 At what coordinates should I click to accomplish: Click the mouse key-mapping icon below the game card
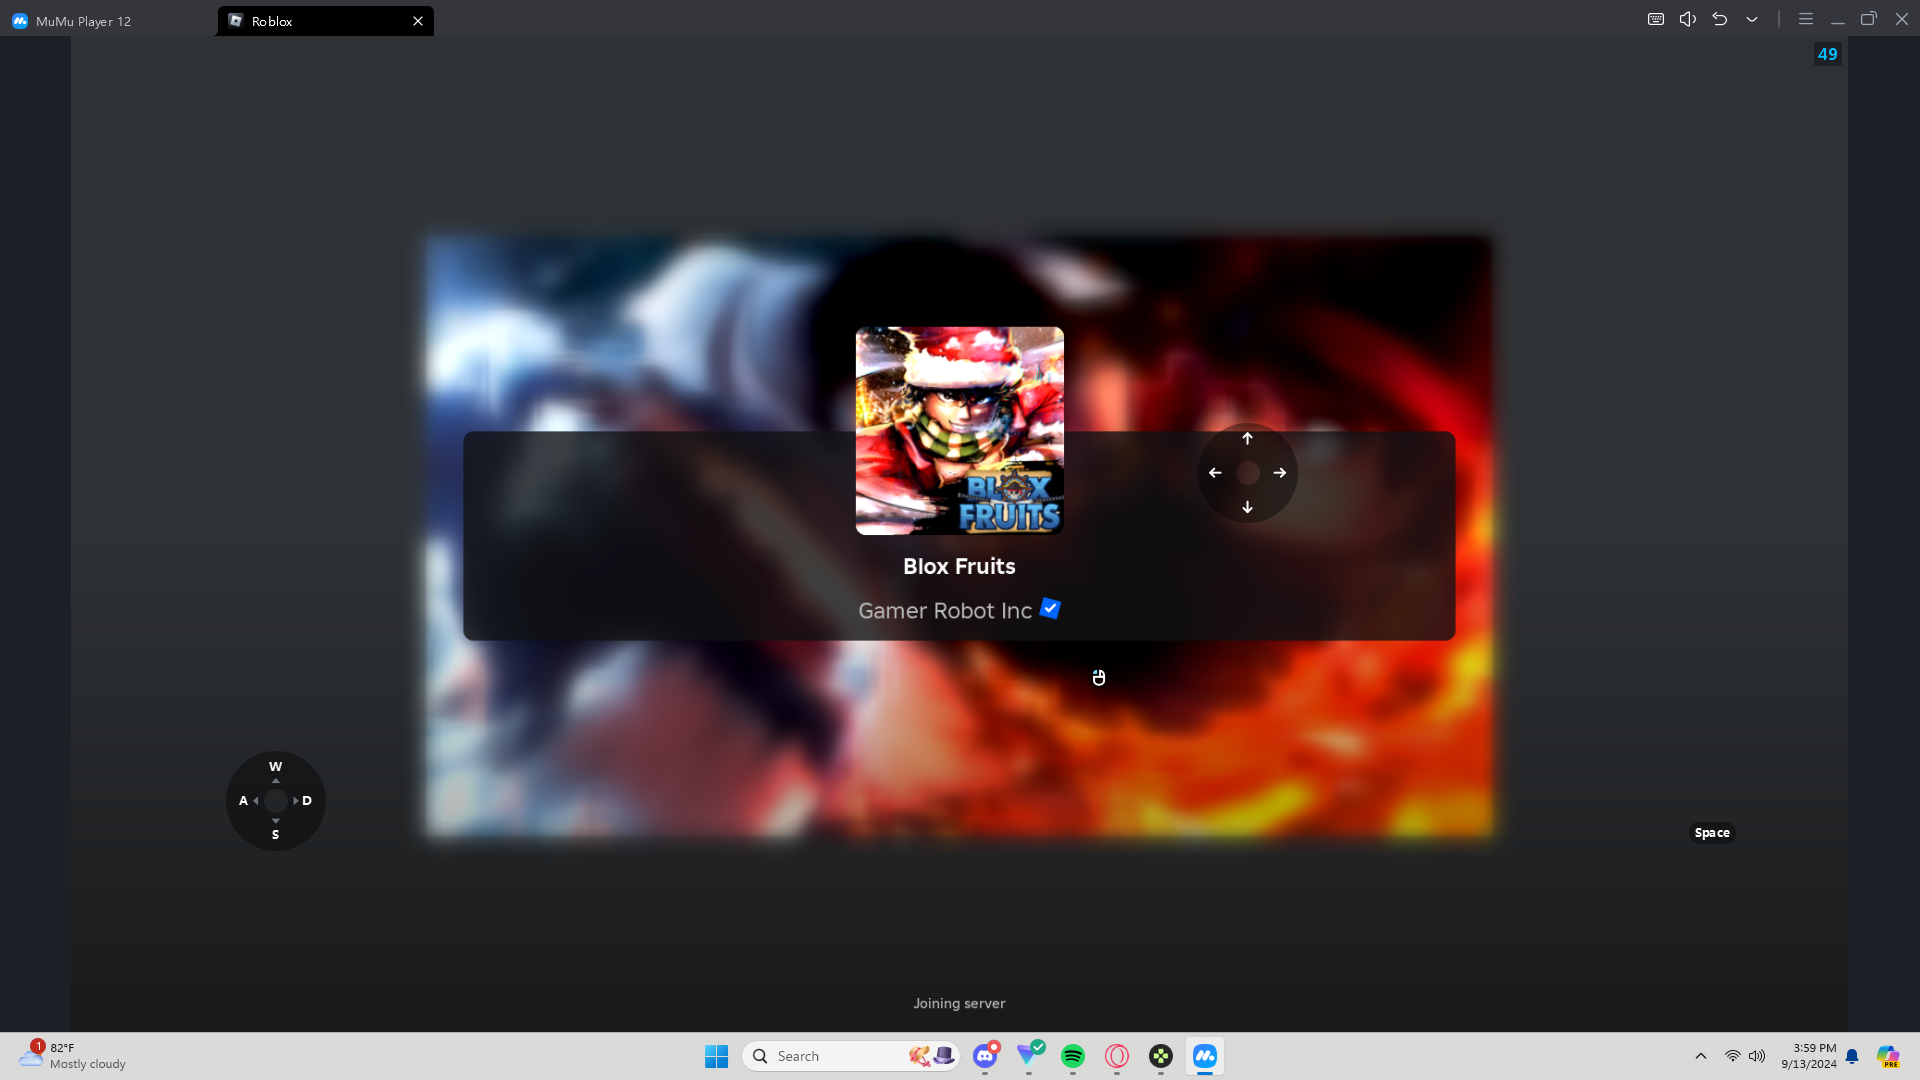[x=1099, y=678]
